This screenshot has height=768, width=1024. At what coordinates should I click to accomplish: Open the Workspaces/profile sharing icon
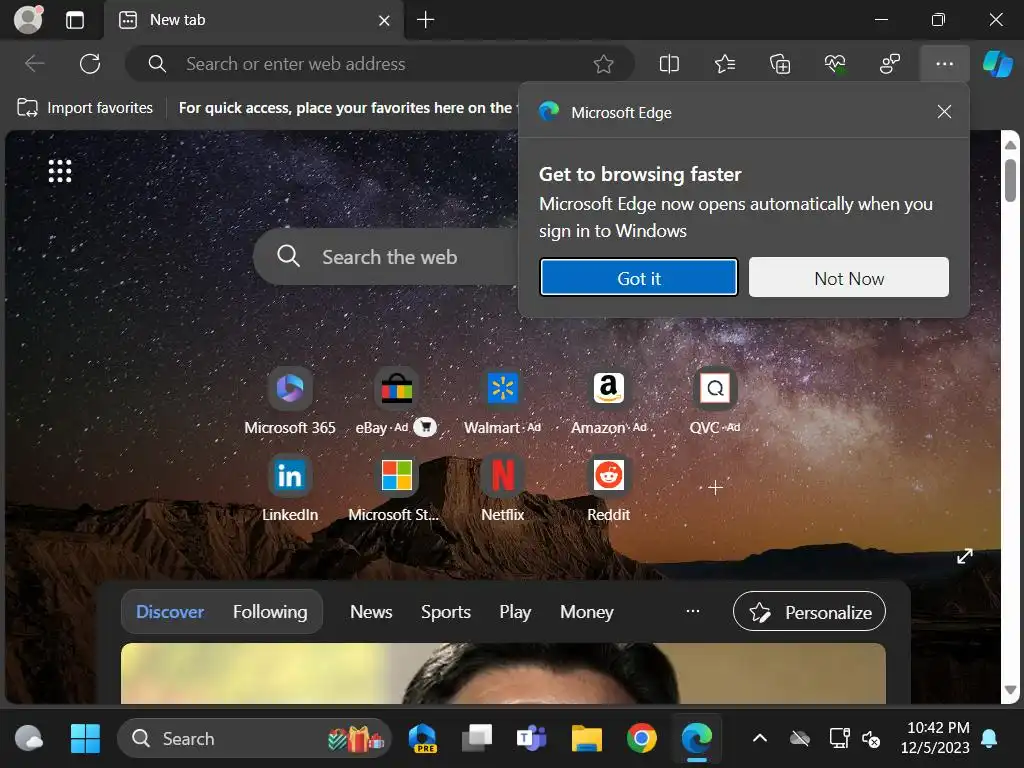tap(889, 64)
